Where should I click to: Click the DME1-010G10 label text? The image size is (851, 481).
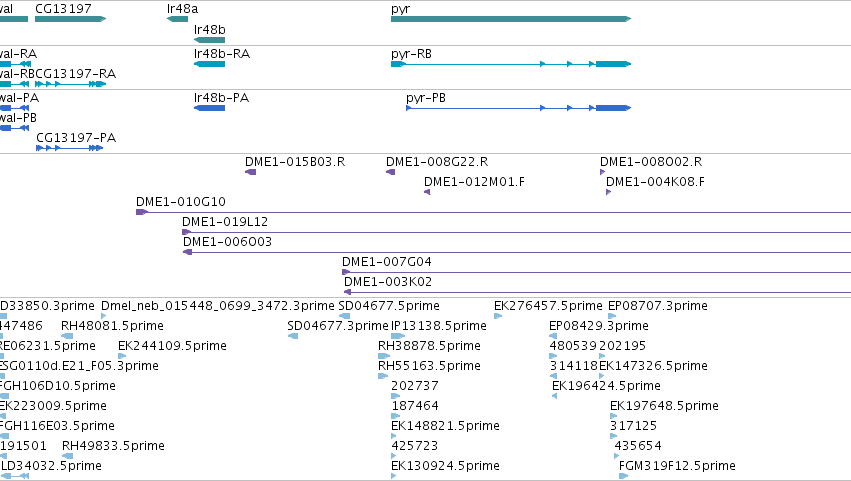coord(181,202)
